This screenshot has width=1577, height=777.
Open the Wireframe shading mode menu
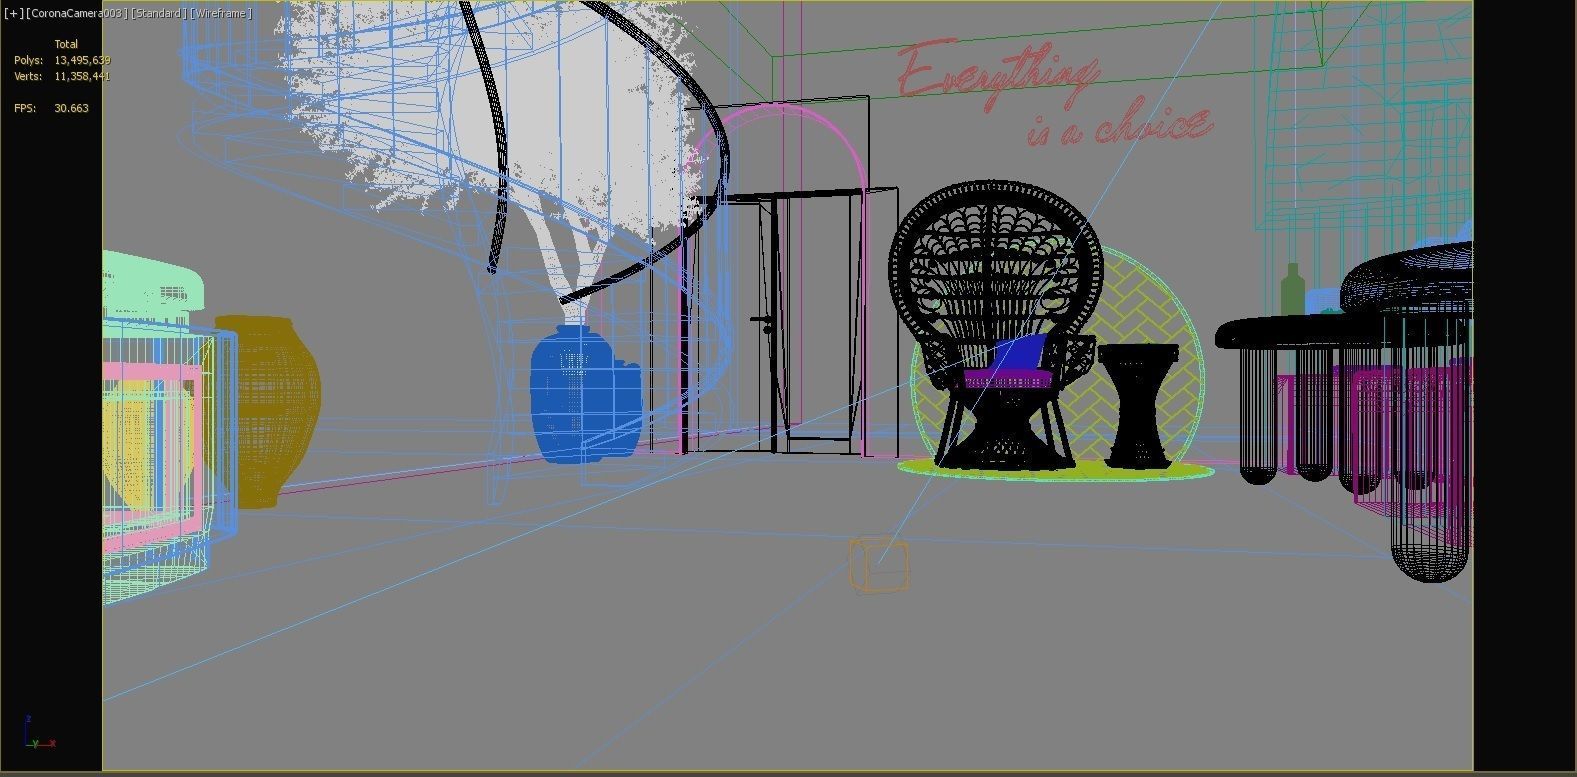click(x=221, y=13)
